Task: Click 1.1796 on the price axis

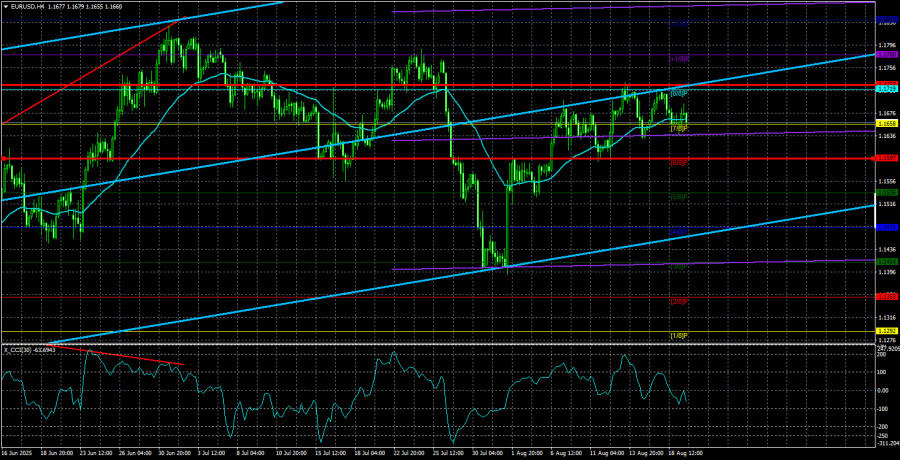Action: point(887,45)
